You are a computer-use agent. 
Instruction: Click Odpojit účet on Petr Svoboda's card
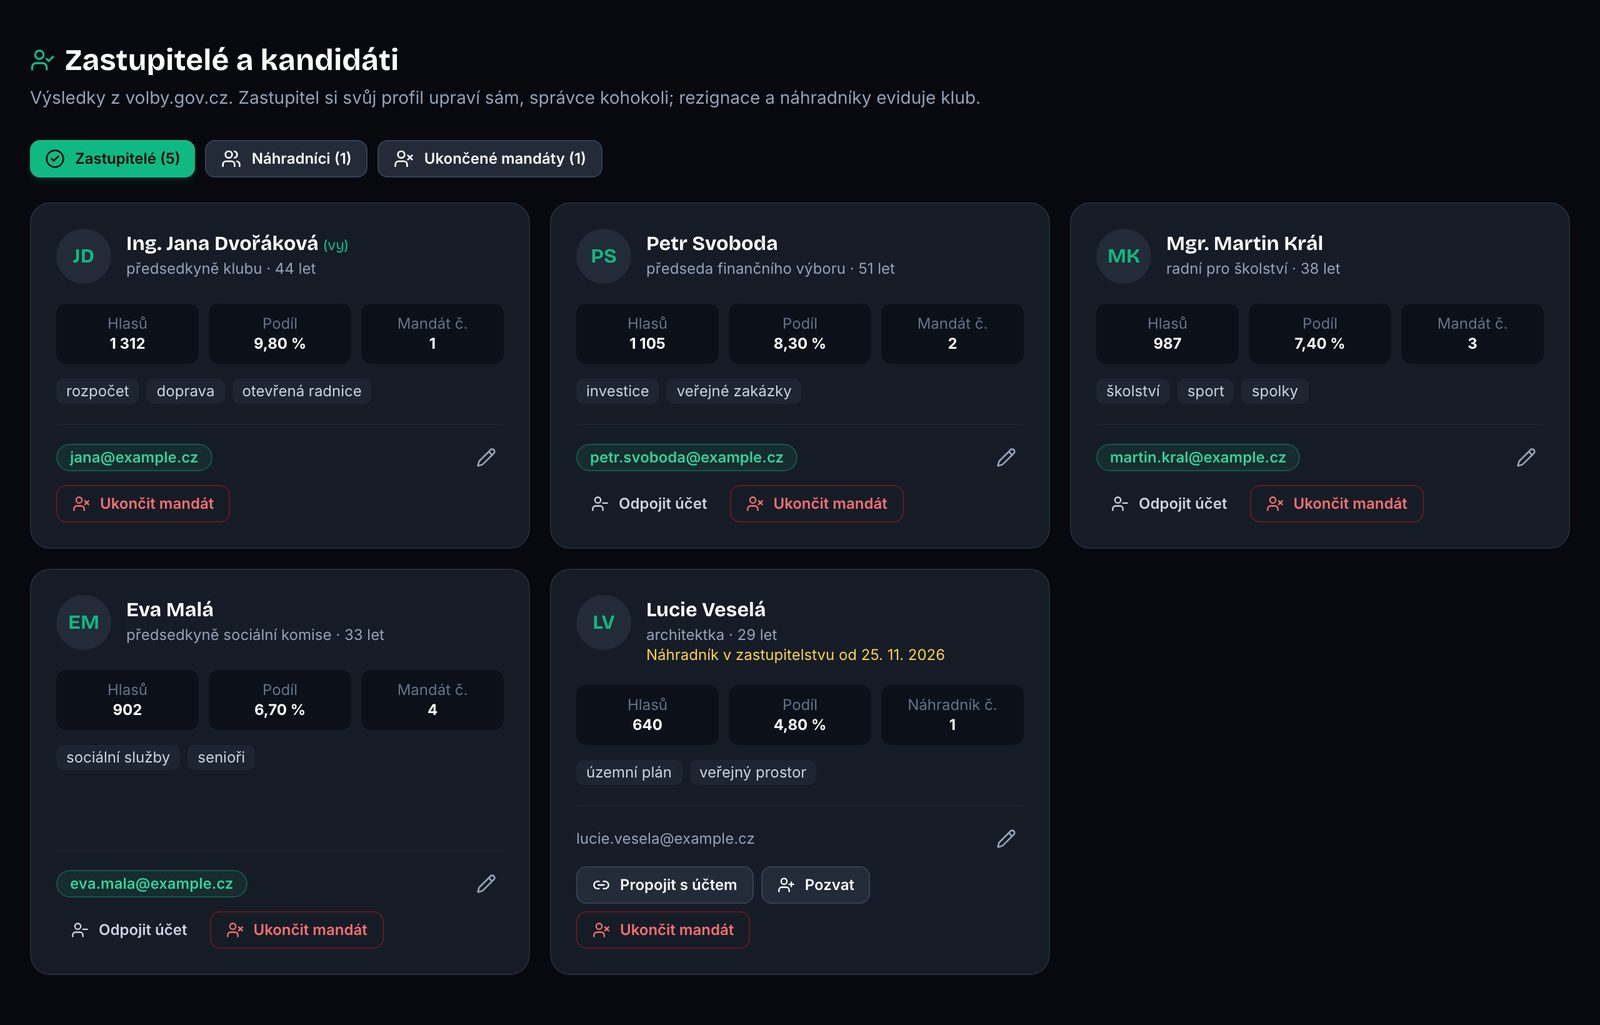pos(649,504)
